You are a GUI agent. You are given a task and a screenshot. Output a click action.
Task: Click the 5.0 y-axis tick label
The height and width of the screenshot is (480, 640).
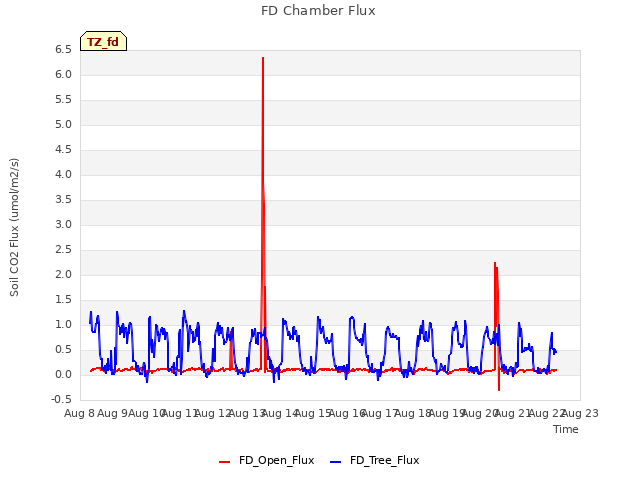point(63,125)
